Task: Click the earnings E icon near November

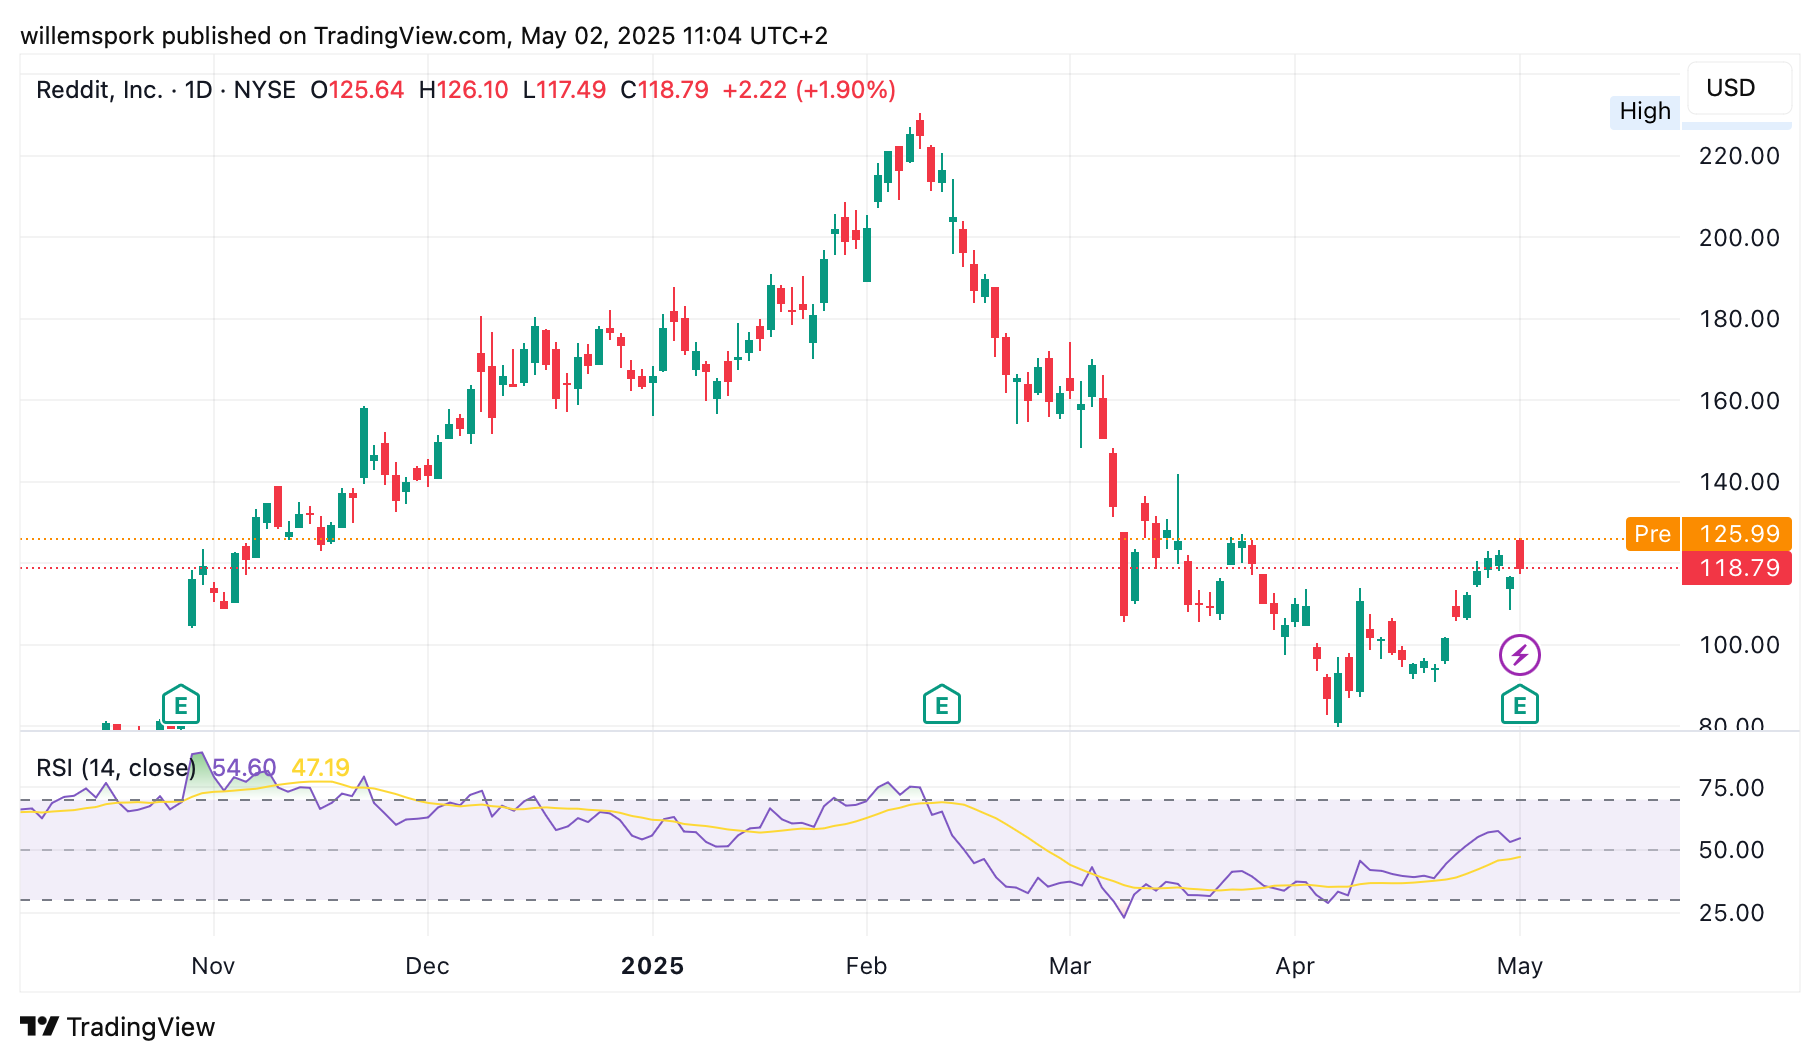Action: (x=181, y=705)
